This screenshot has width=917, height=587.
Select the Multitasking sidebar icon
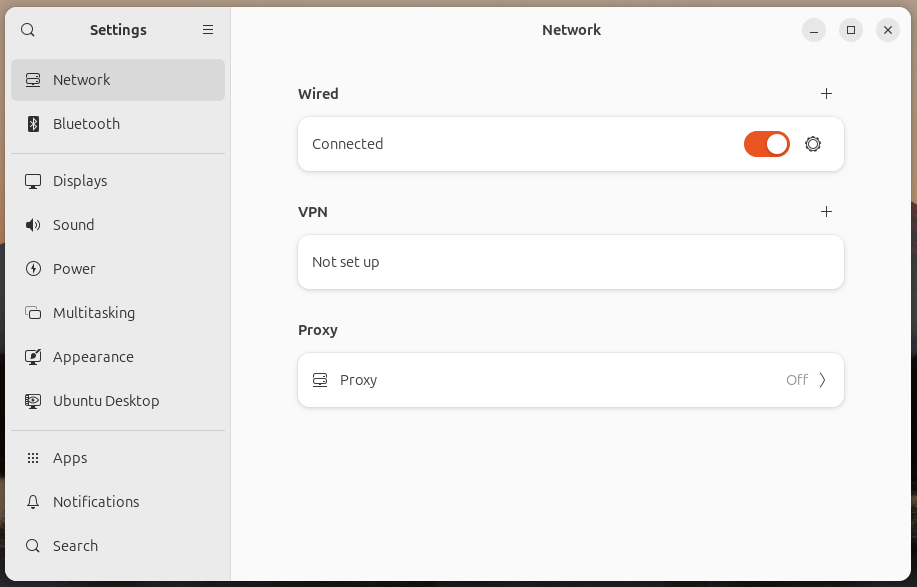point(32,313)
